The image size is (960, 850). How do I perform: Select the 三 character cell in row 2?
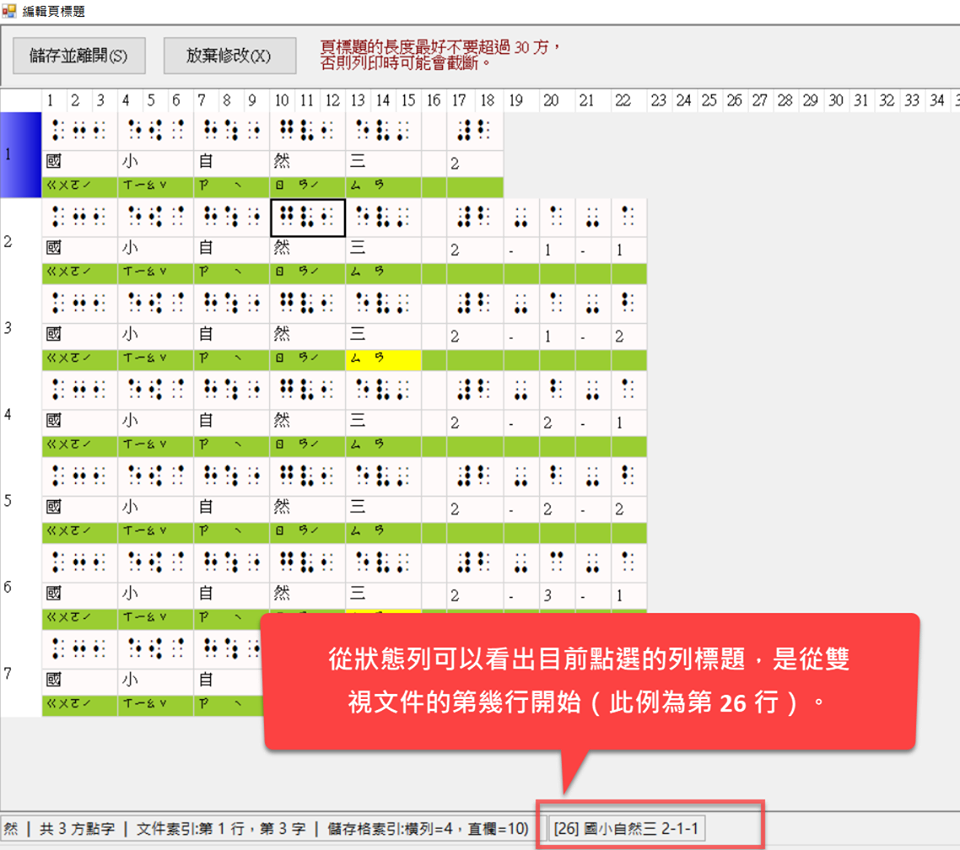(383, 250)
